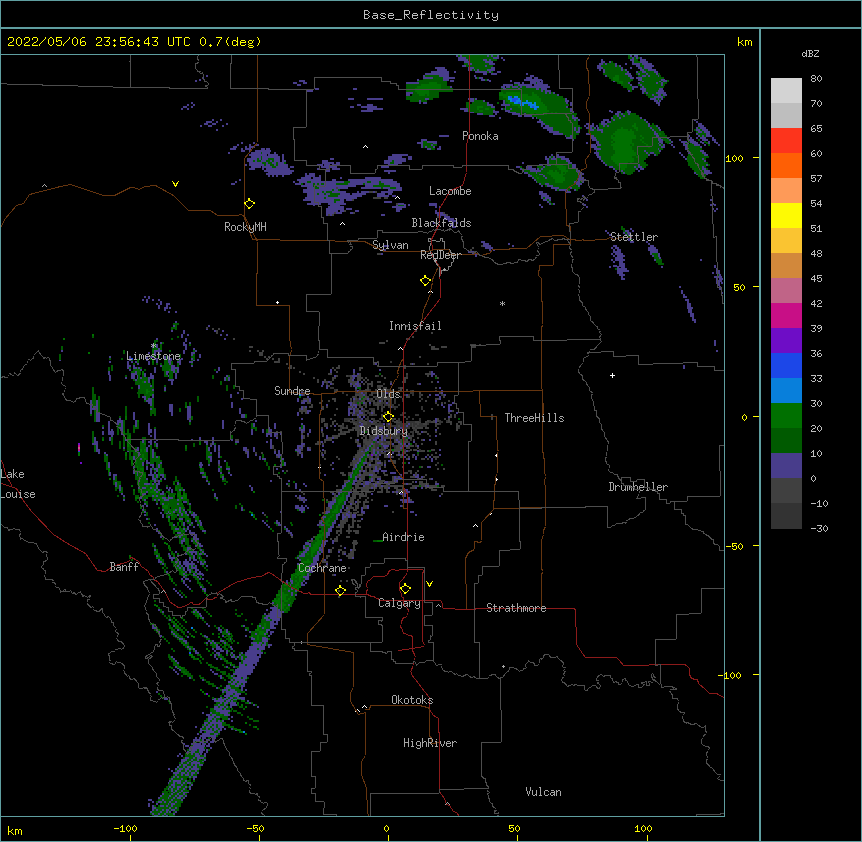Click the blue high-reflectivity cell east of Ponoka
The width and height of the screenshot is (862, 842).
(x=522, y=102)
